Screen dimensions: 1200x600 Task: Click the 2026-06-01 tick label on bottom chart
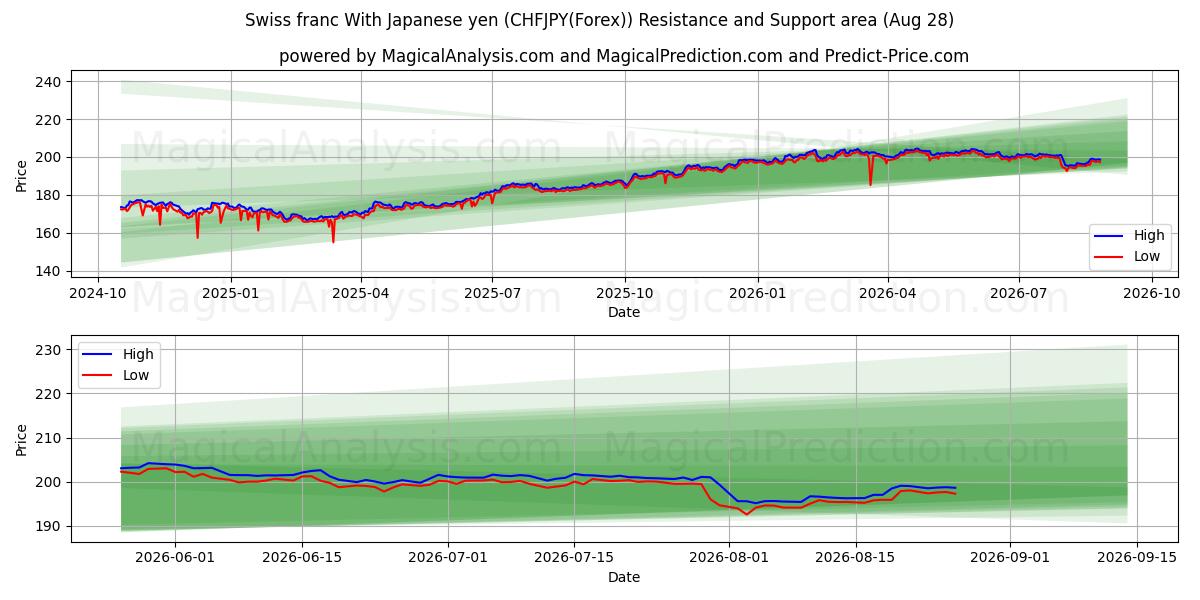pyautogui.click(x=175, y=558)
